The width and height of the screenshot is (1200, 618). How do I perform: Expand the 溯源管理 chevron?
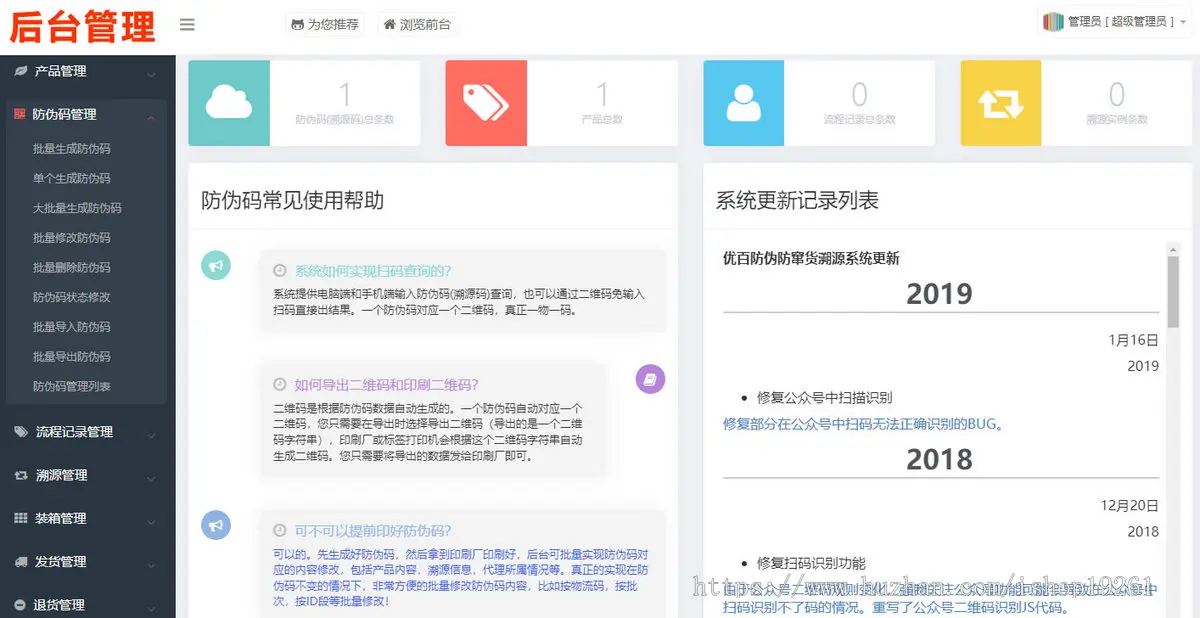tap(151, 478)
